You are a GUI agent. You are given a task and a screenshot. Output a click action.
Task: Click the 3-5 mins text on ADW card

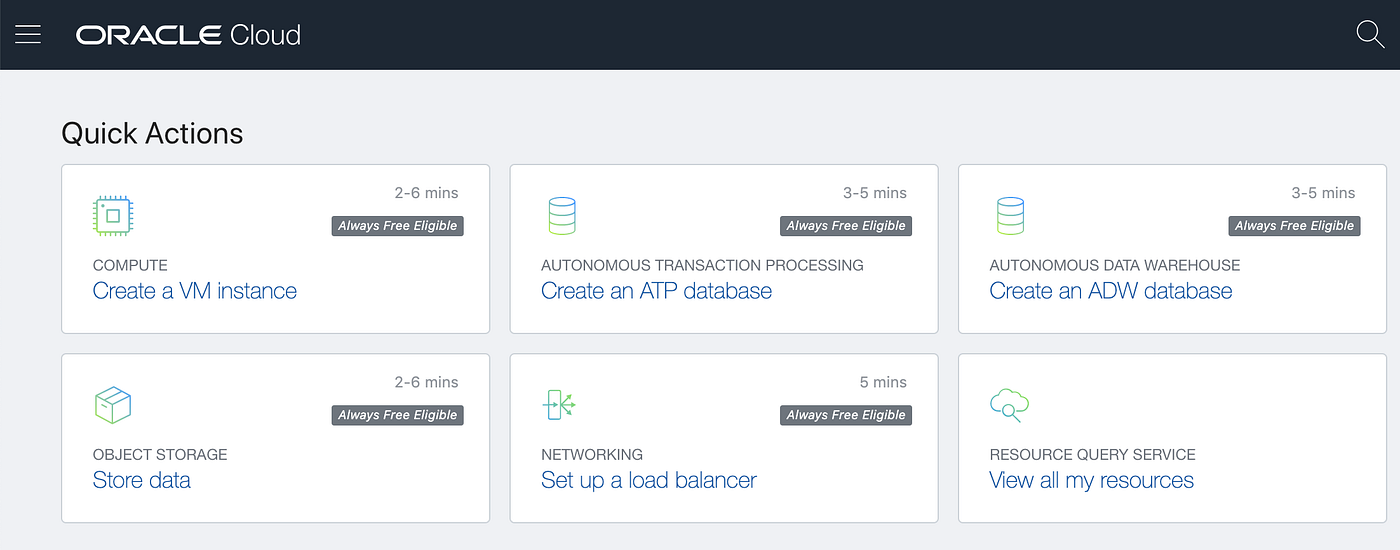[x=1323, y=193]
